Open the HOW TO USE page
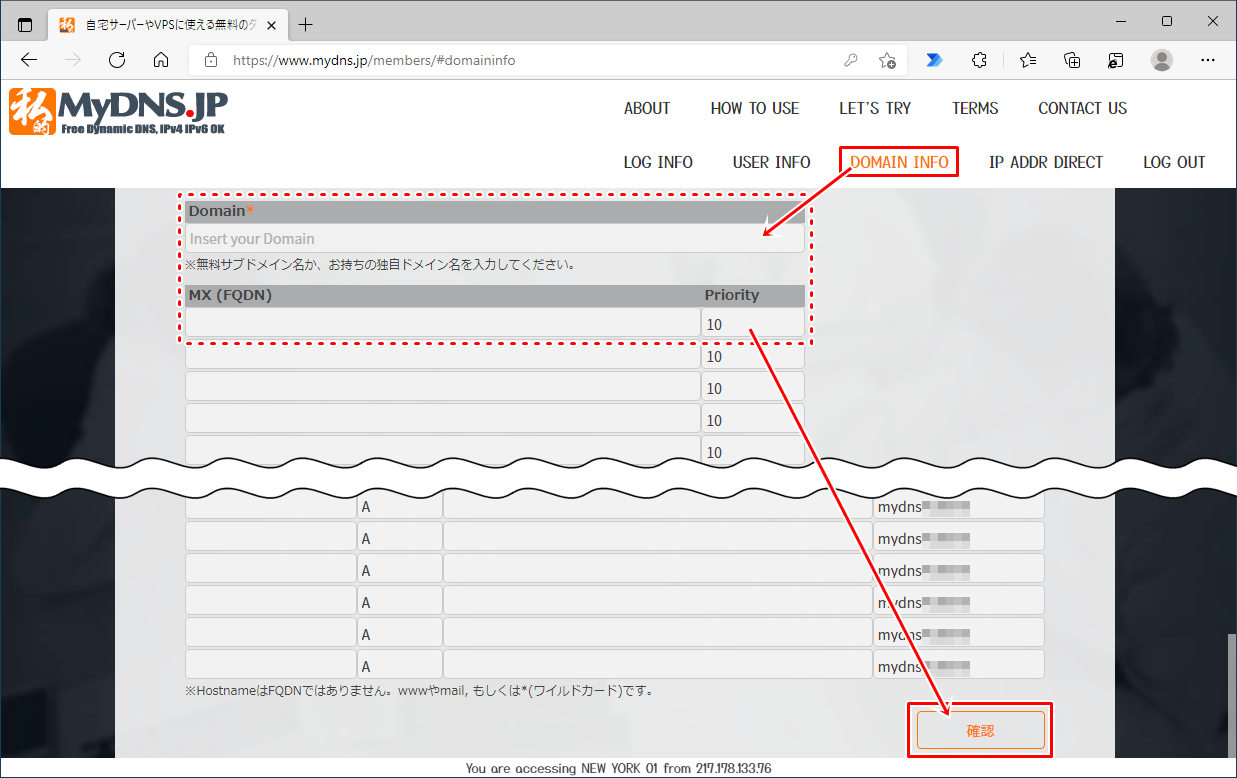This screenshot has height=778, width=1237. click(x=755, y=108)
